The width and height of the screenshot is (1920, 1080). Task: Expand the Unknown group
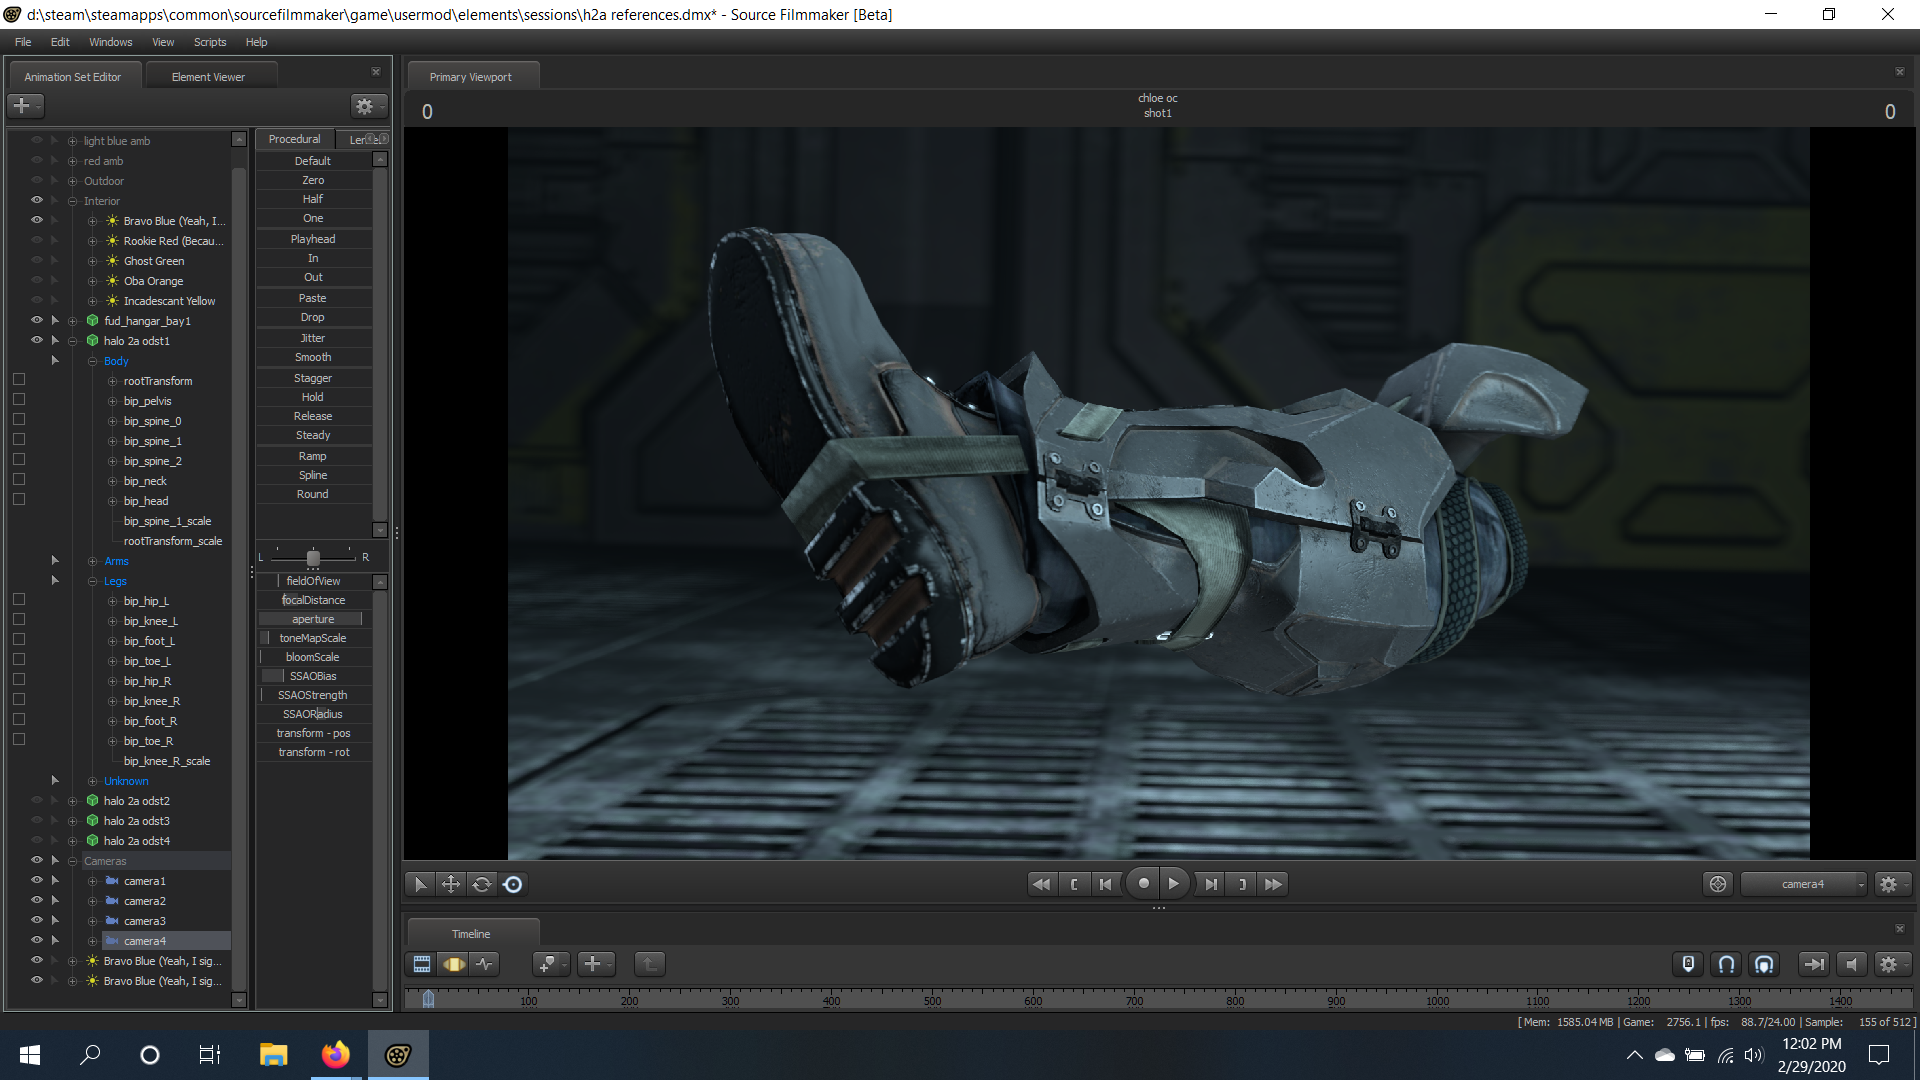click(92, 781)
